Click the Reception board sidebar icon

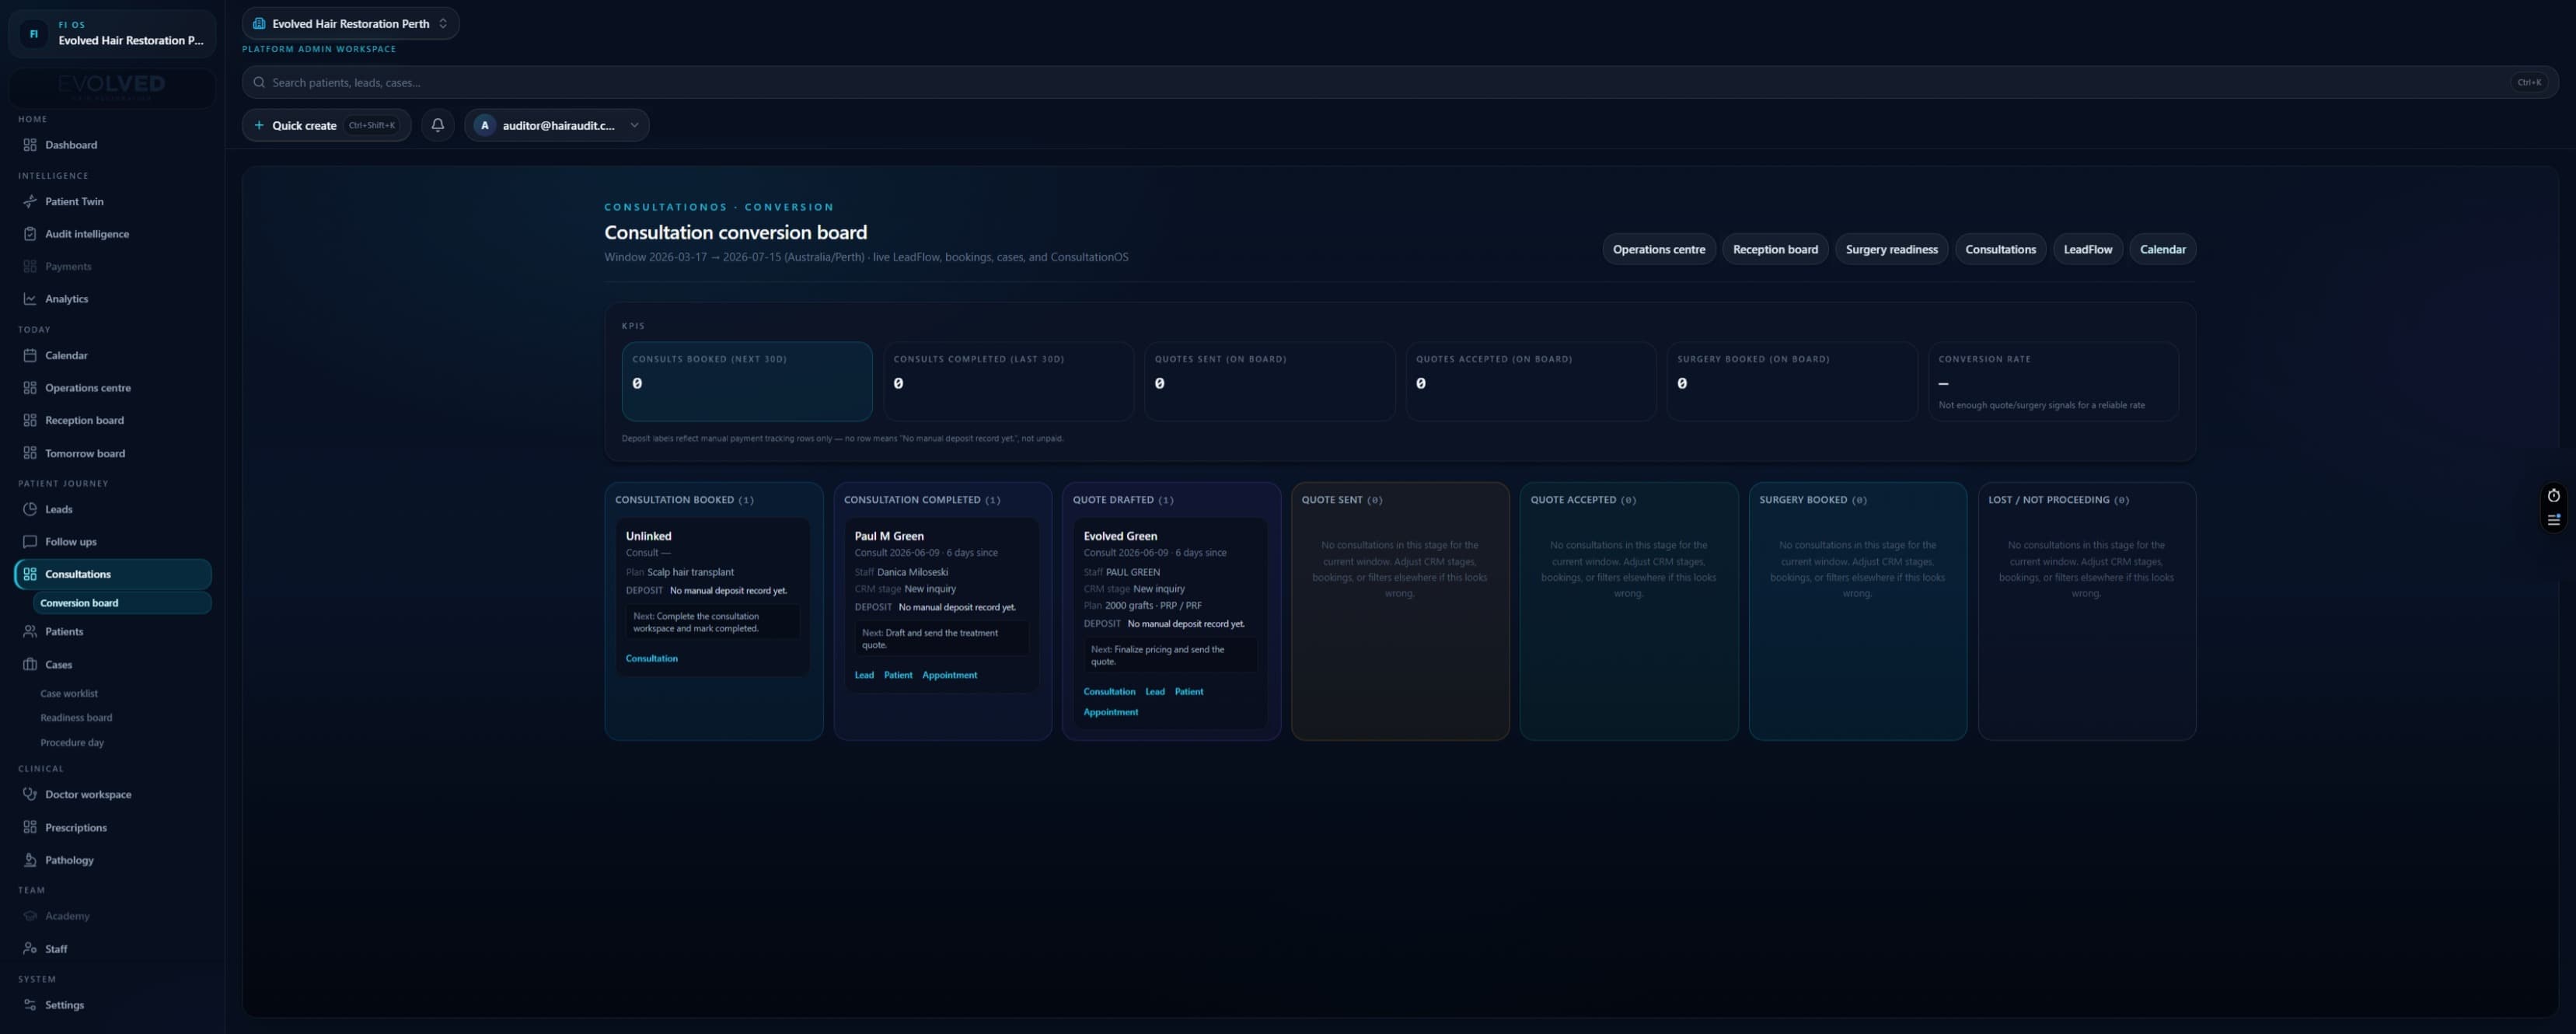(30, 420)
